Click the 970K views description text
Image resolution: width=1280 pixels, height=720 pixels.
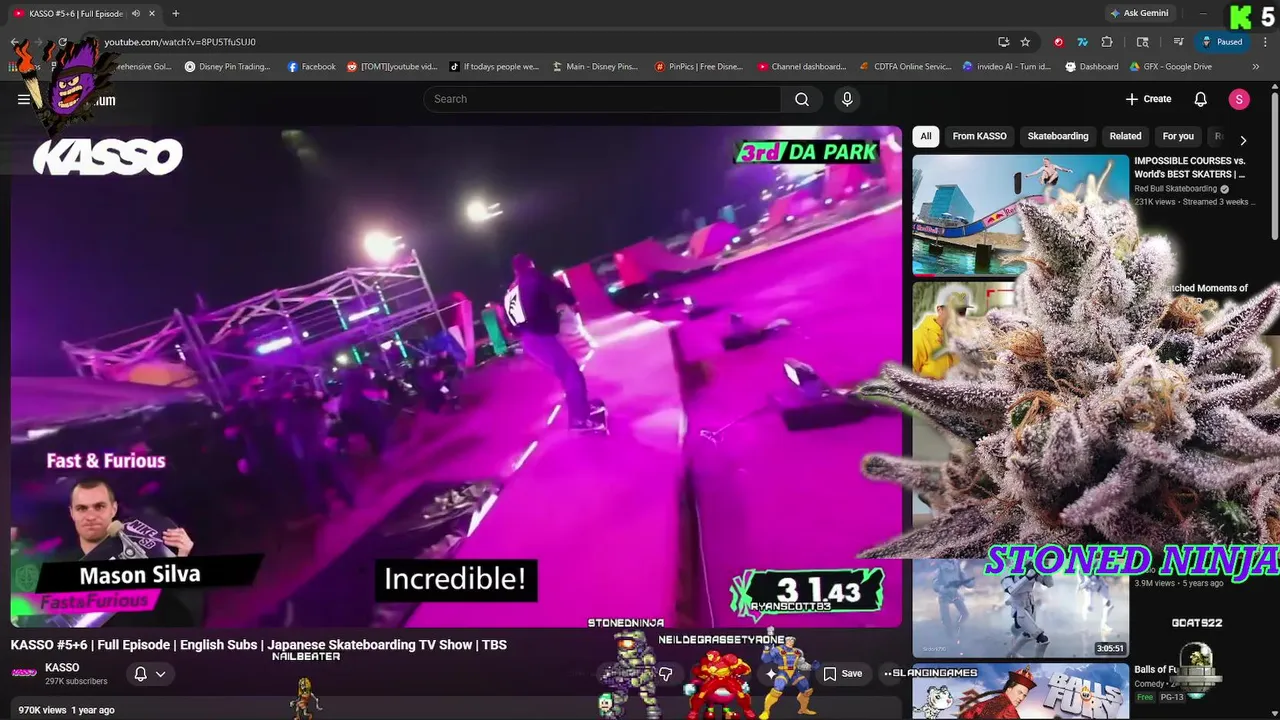(67, 710)
